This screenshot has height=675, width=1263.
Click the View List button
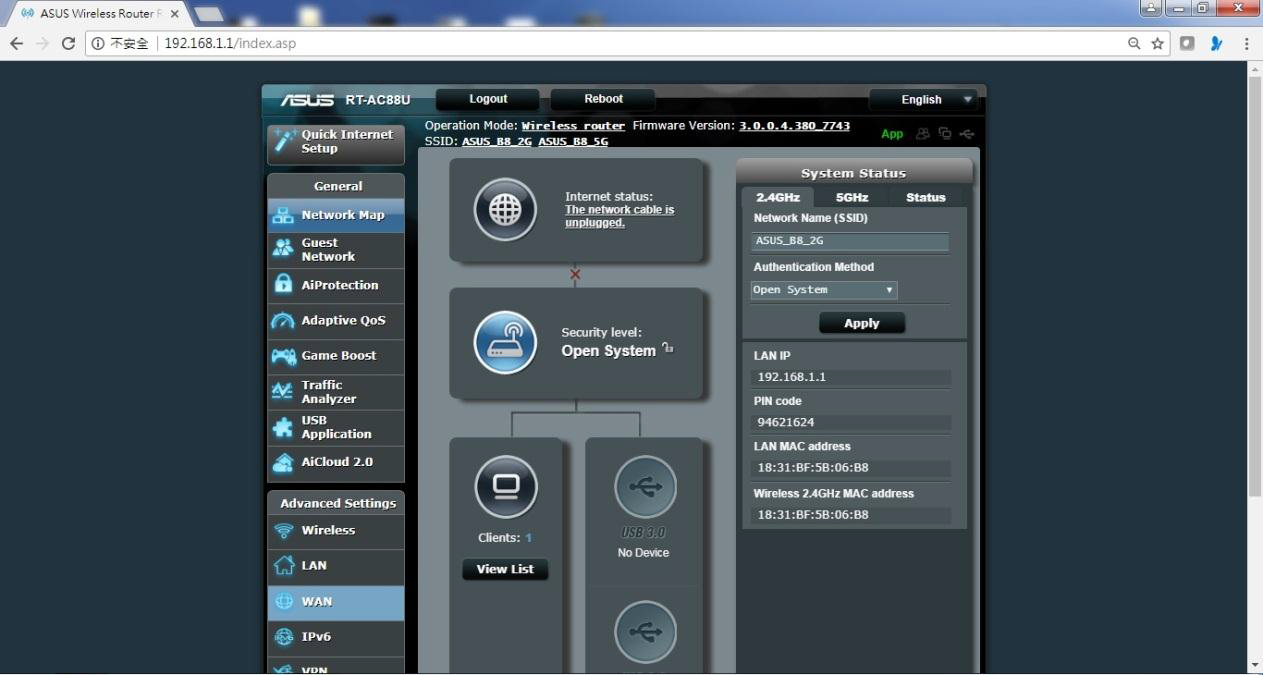coord(505,569)
